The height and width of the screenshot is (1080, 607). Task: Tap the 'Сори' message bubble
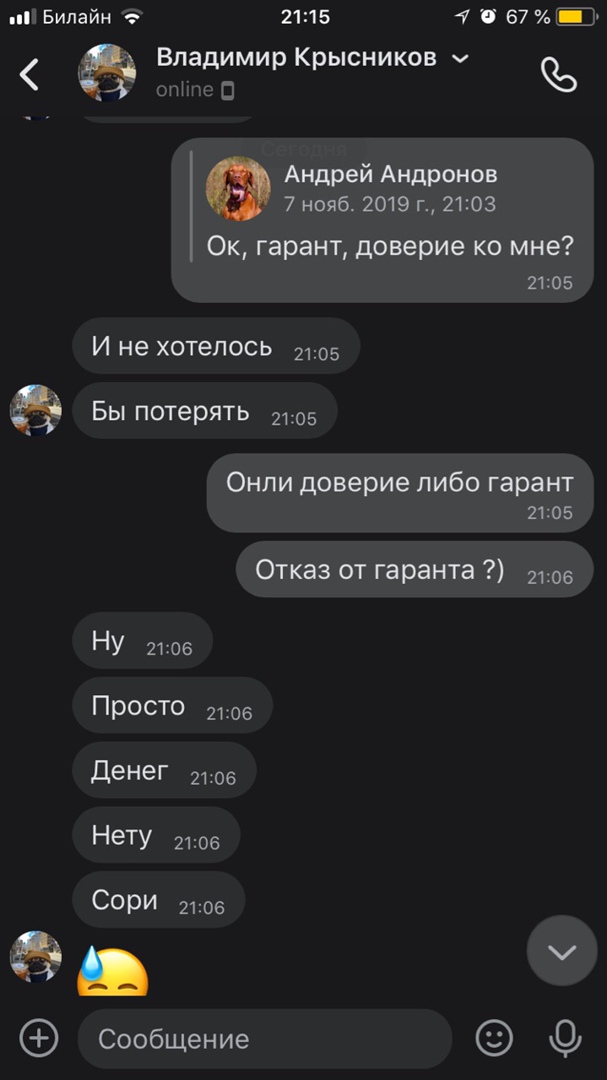[158, 900]
